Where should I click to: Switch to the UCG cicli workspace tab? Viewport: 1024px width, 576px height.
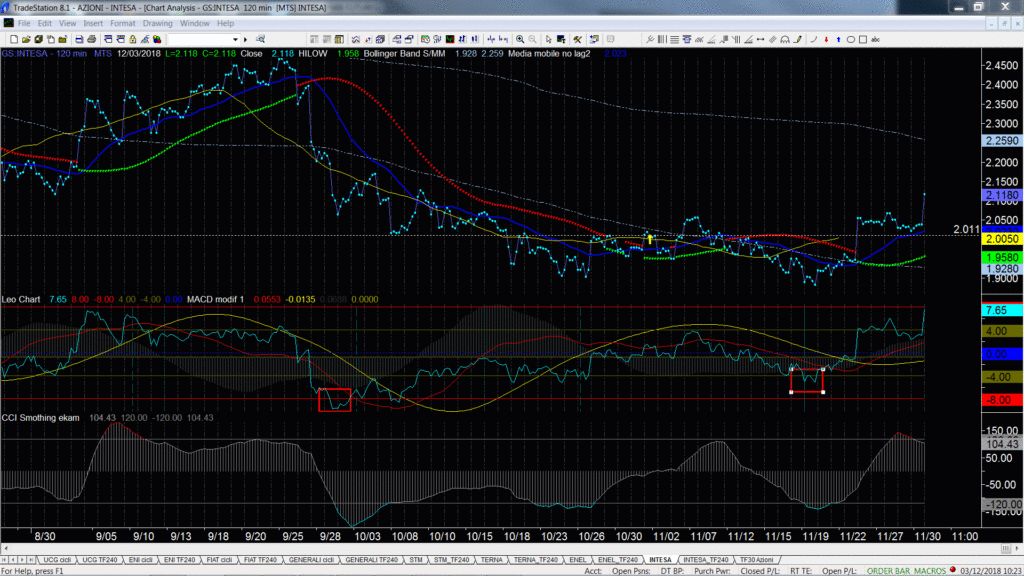(57, 560)
